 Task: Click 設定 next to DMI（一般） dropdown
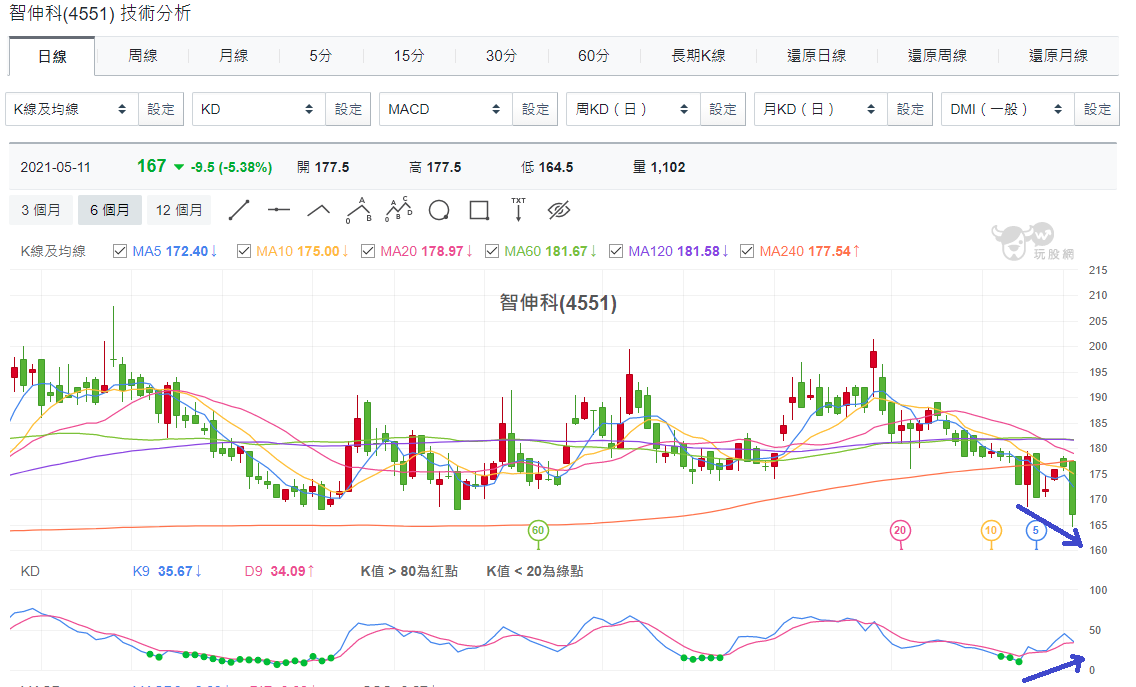[x=1098, y=109]
